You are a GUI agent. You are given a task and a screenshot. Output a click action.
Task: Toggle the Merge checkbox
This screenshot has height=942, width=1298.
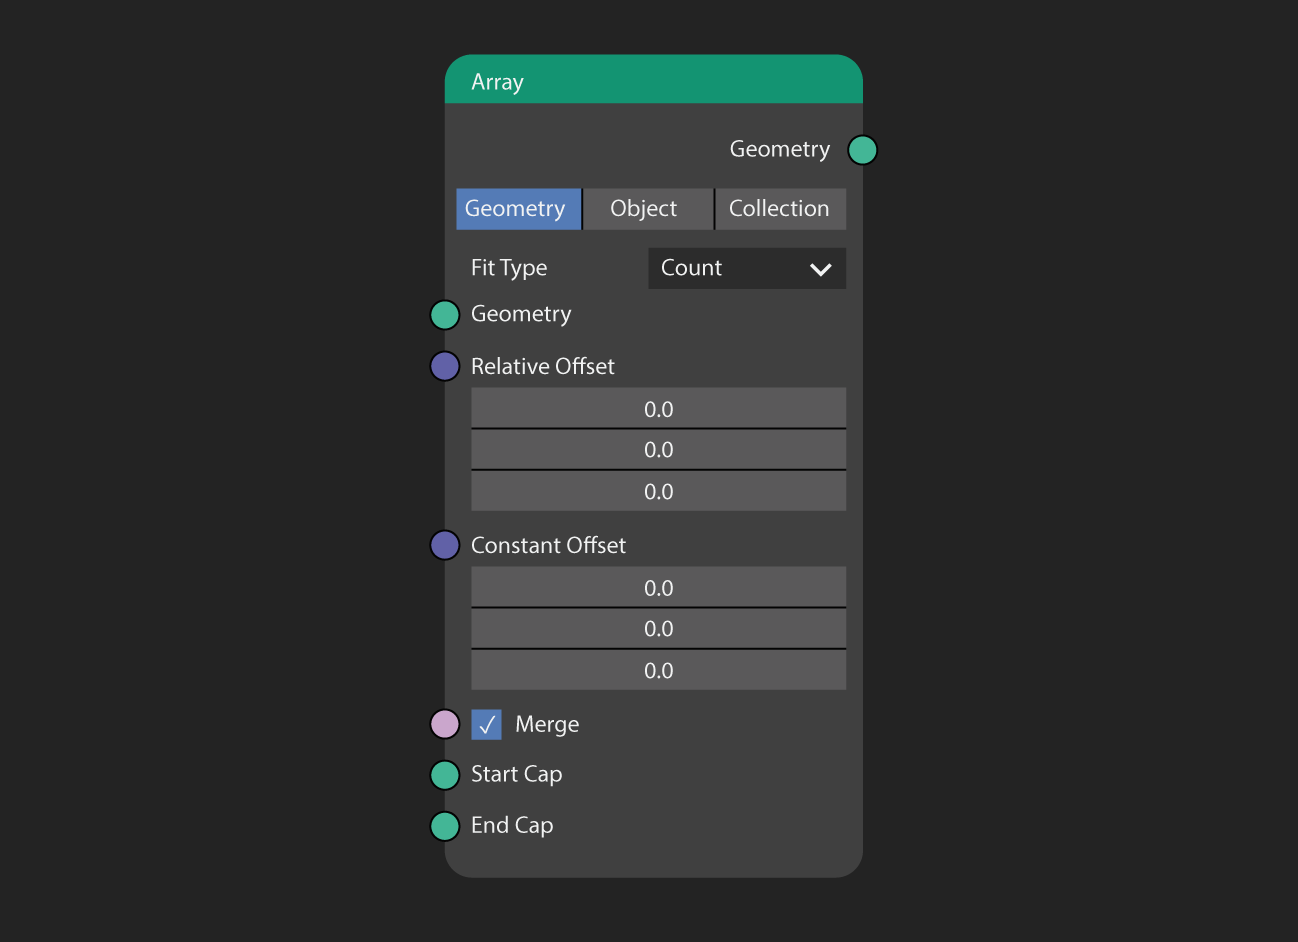[x=486, y=724]
